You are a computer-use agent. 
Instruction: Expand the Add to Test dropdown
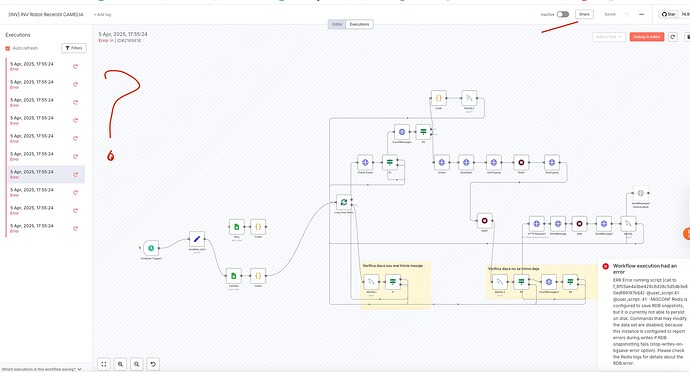pyautogui.click(x=609, y=37)
